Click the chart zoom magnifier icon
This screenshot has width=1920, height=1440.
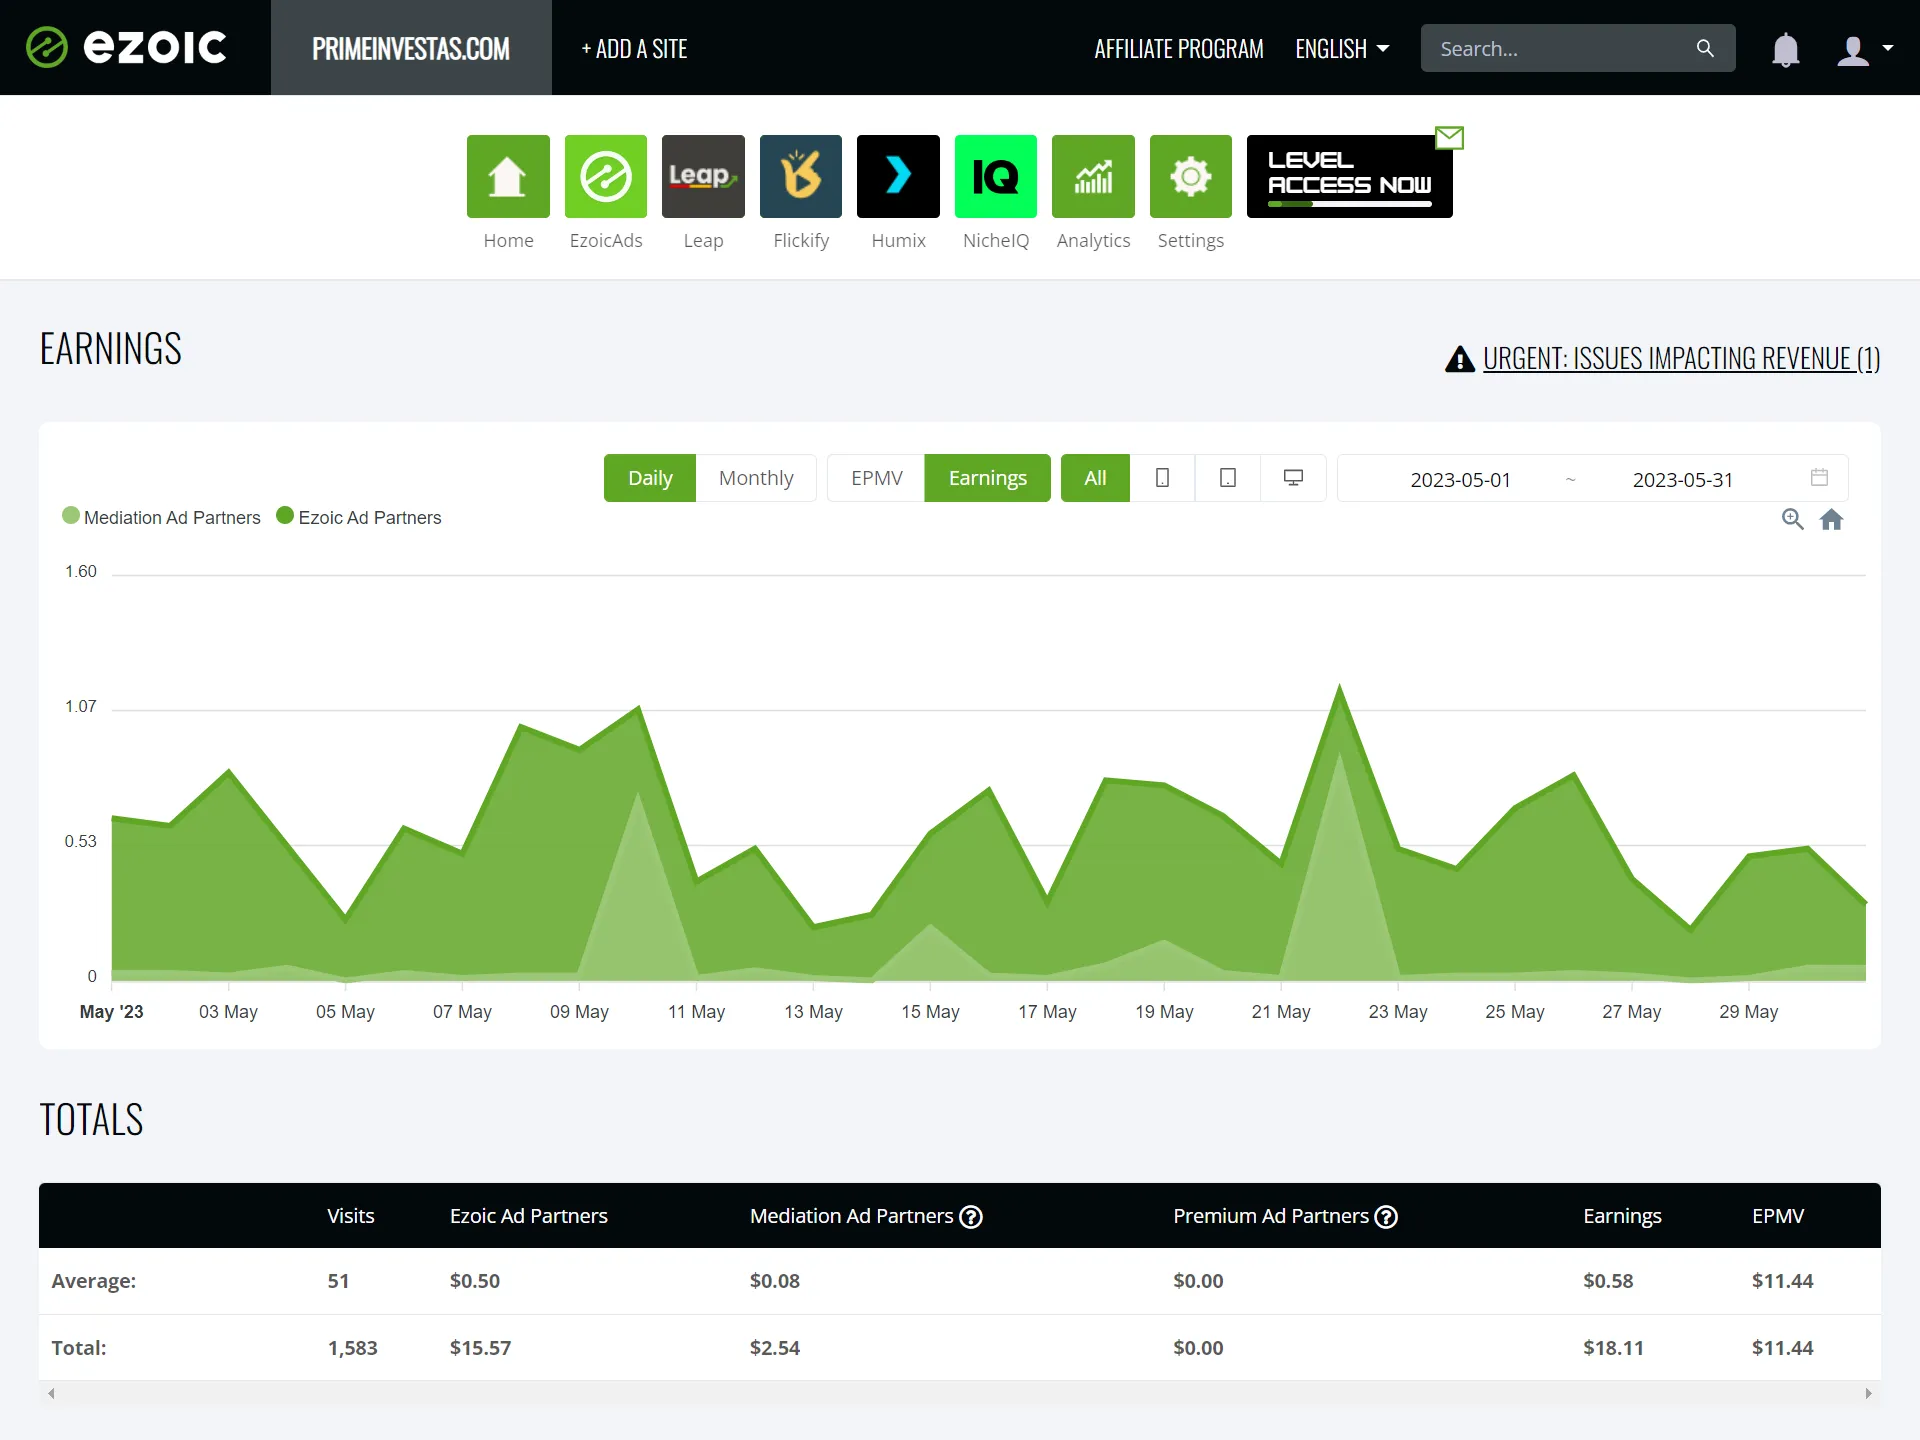click(1793, 519)
